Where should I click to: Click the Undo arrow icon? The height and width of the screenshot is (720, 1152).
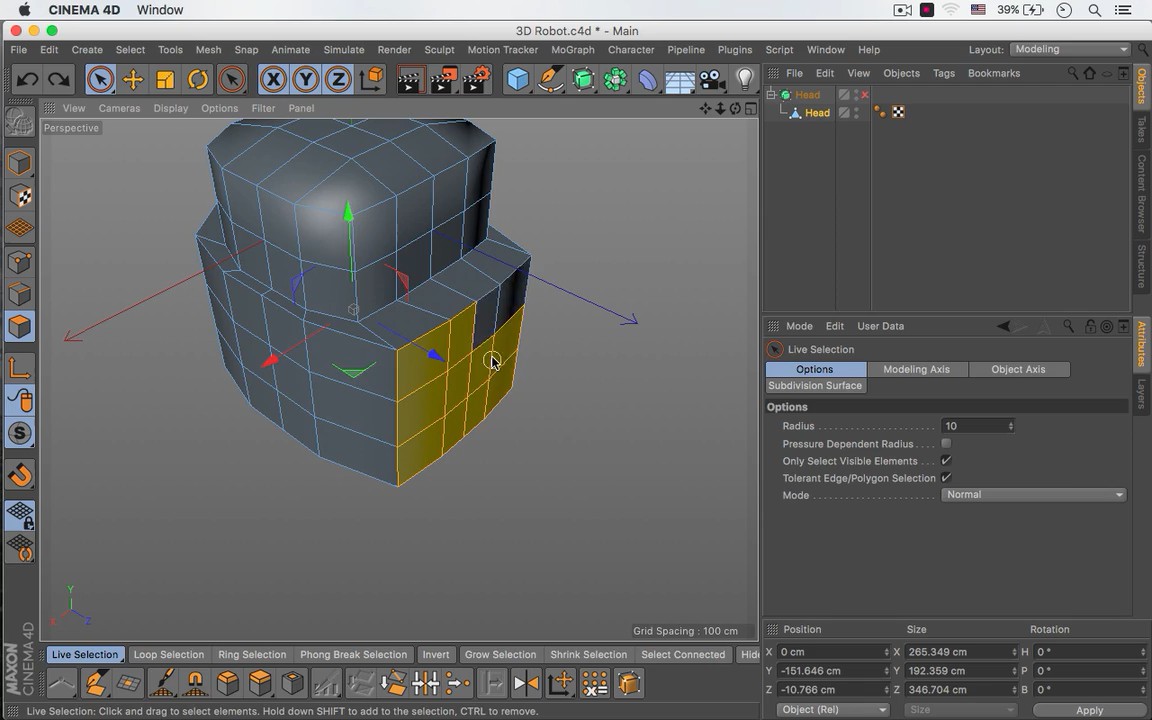(28, 80)
